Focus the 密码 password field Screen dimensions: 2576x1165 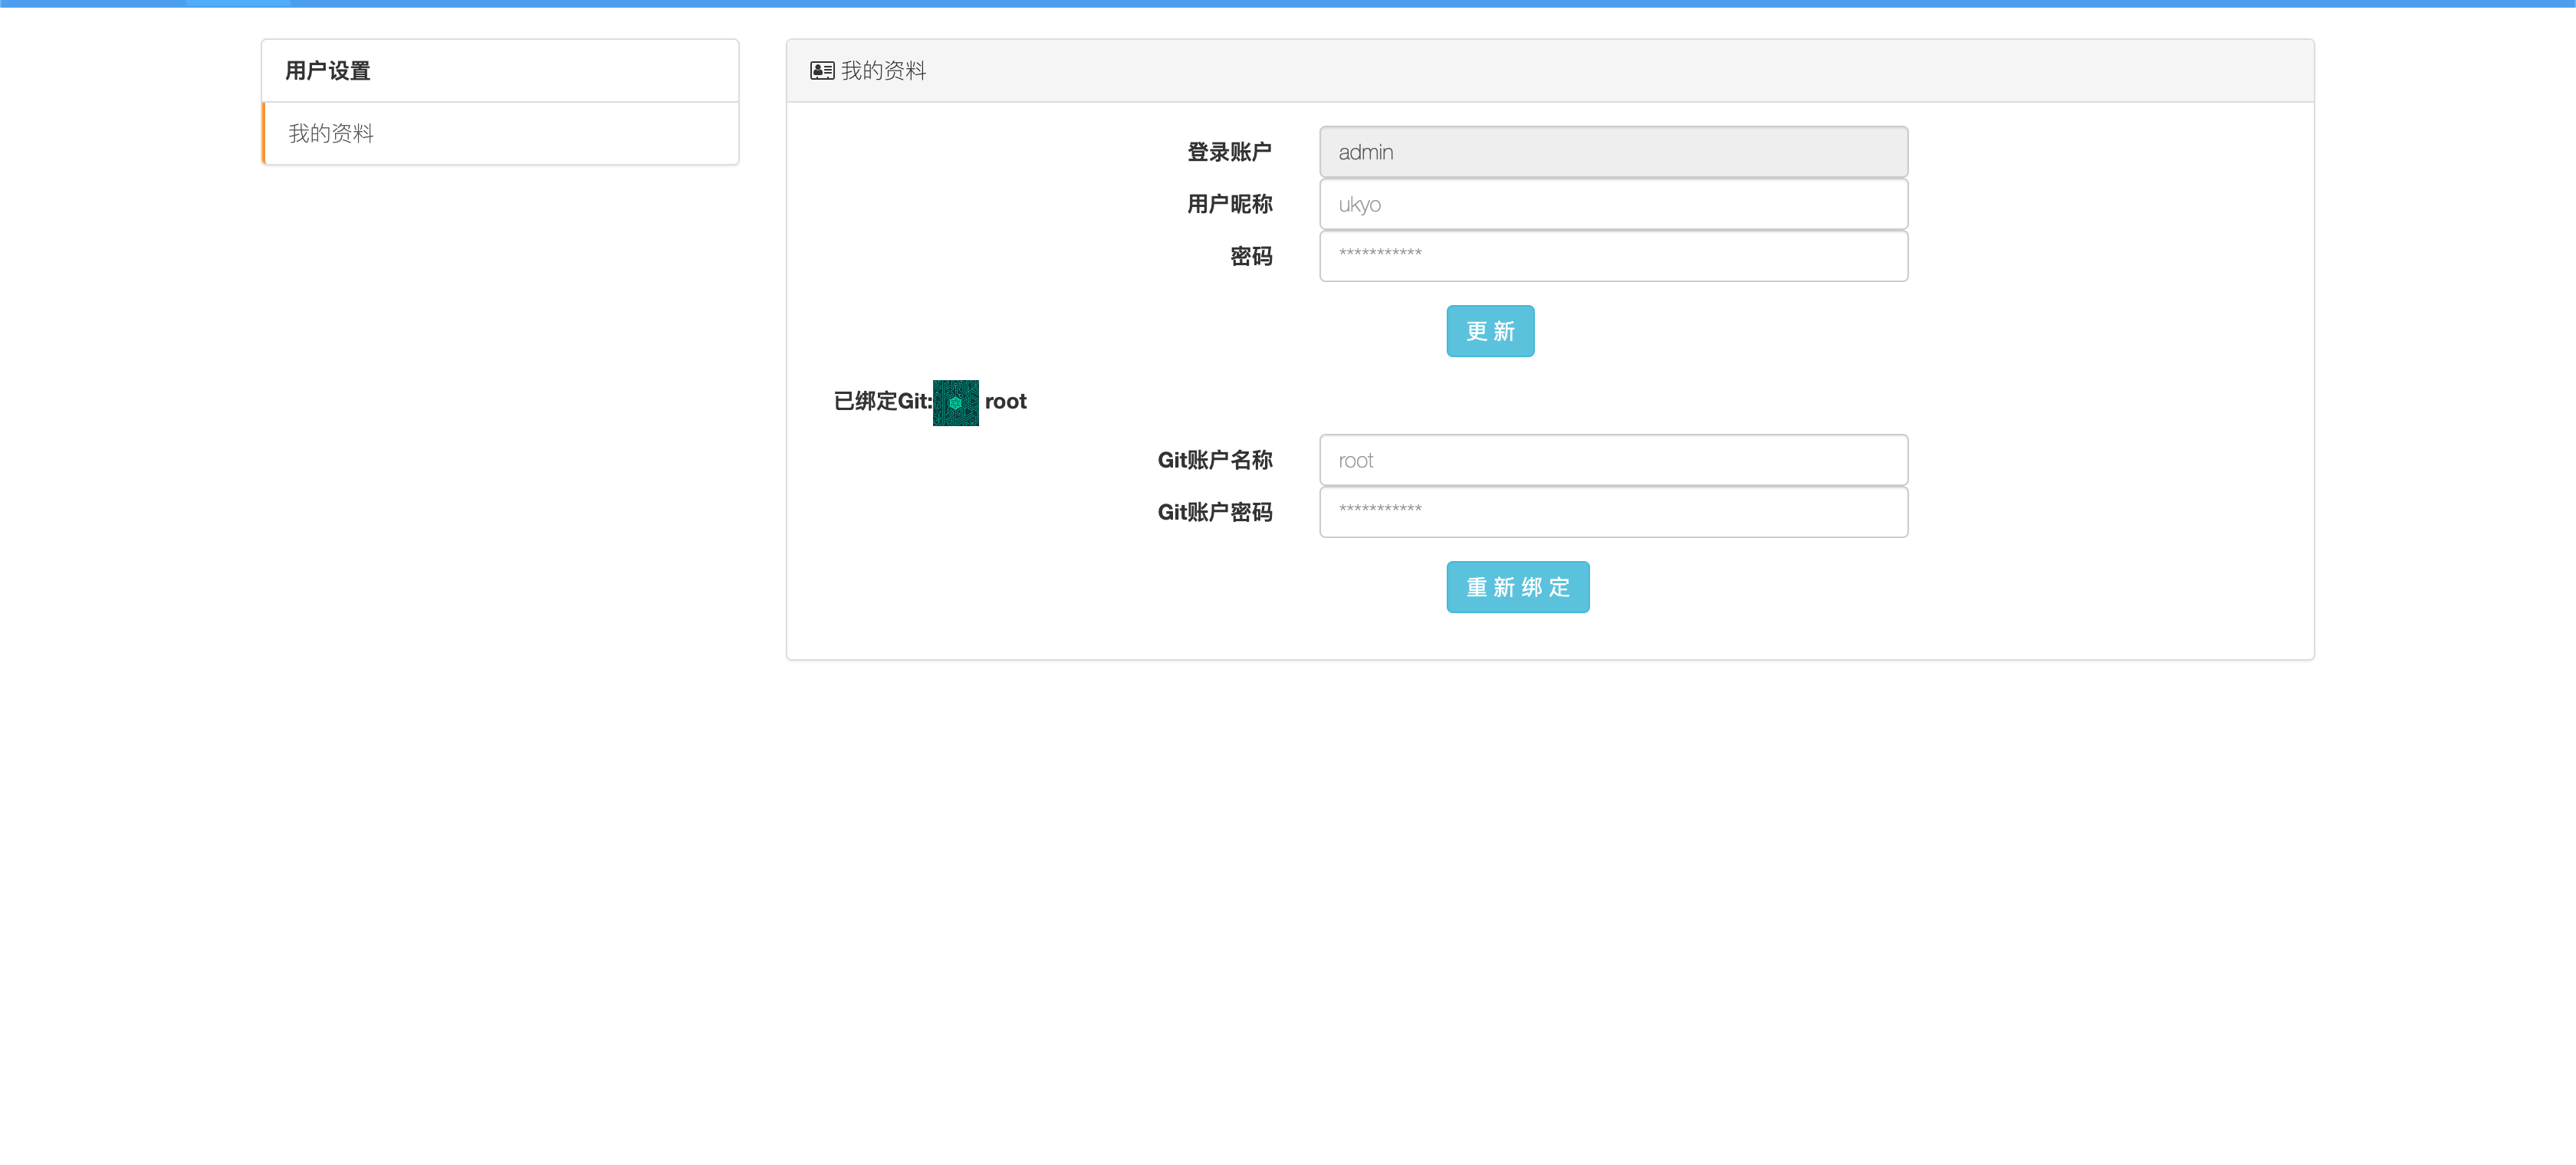1612,256
